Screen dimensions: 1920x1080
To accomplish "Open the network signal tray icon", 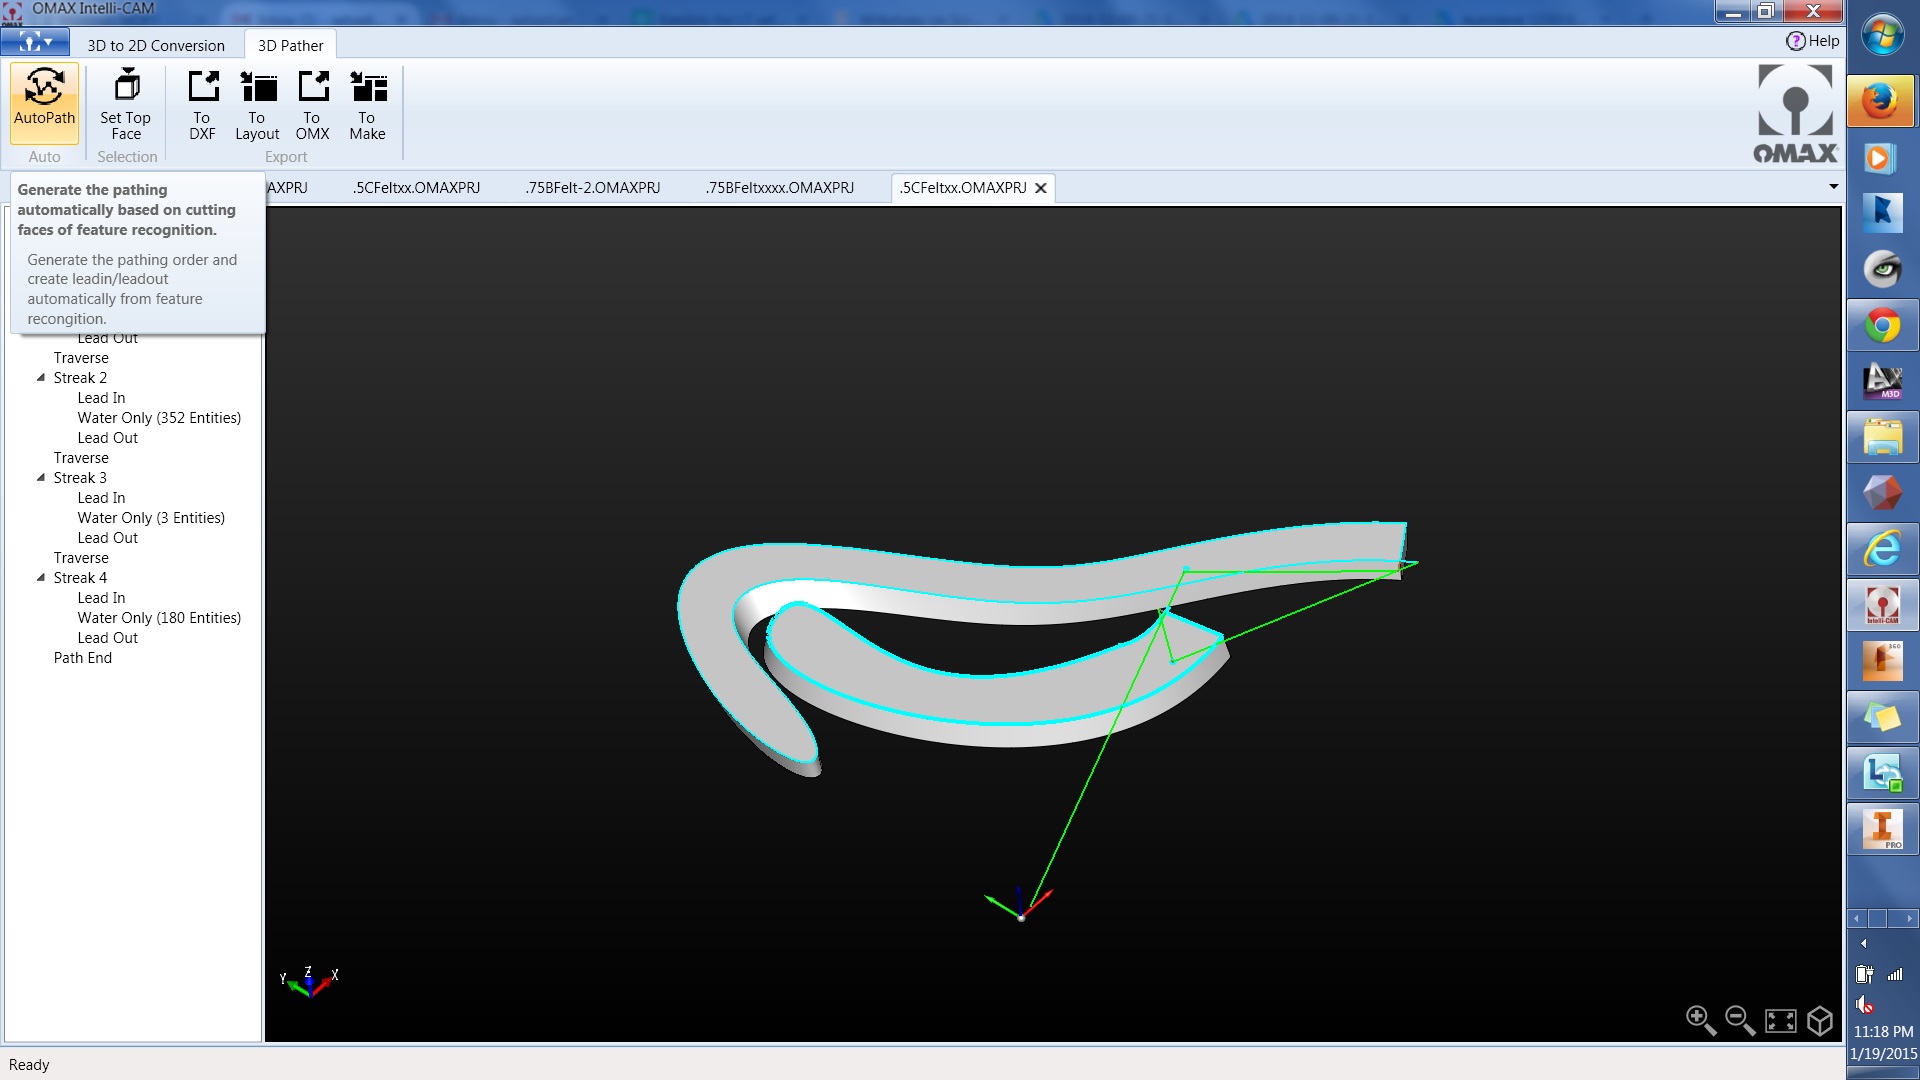I will pos(1895,974).
